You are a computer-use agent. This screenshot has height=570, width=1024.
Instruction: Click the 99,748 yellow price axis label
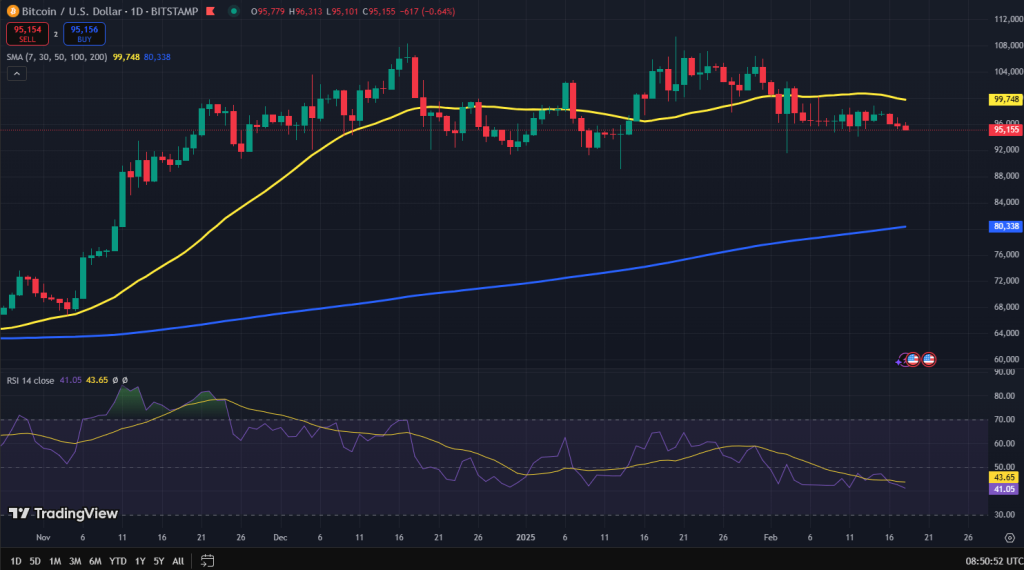coord(1006,99)
